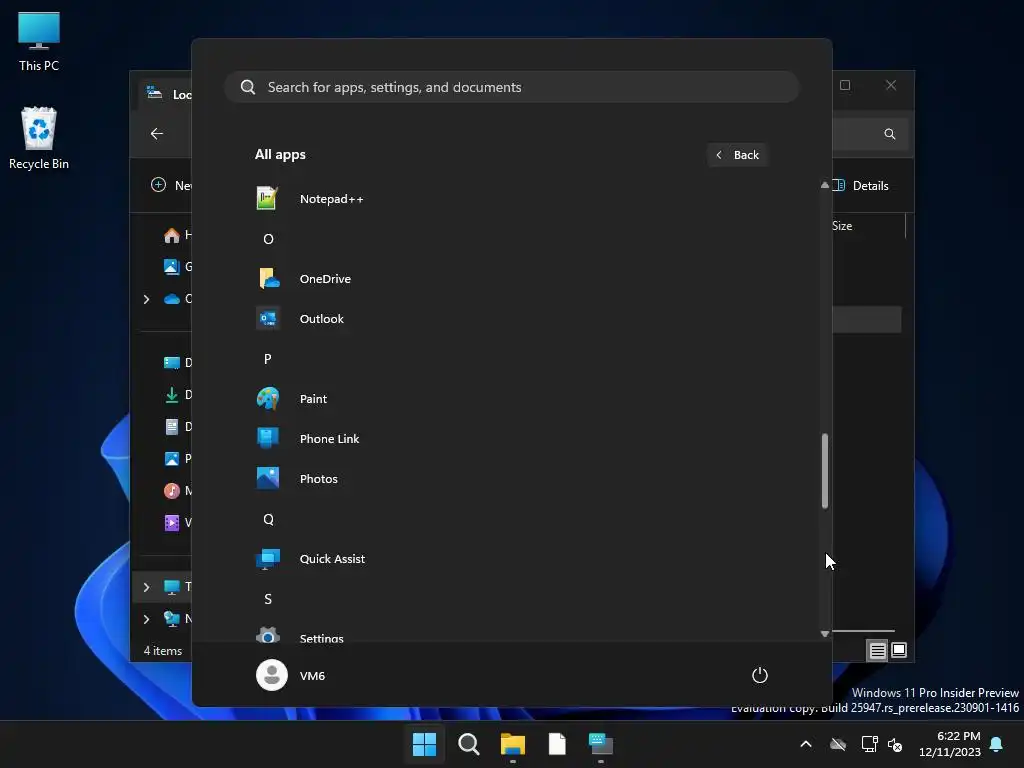
Task: Switch Explorer to large thumbnails view
Action: click(x=899, y=650)
